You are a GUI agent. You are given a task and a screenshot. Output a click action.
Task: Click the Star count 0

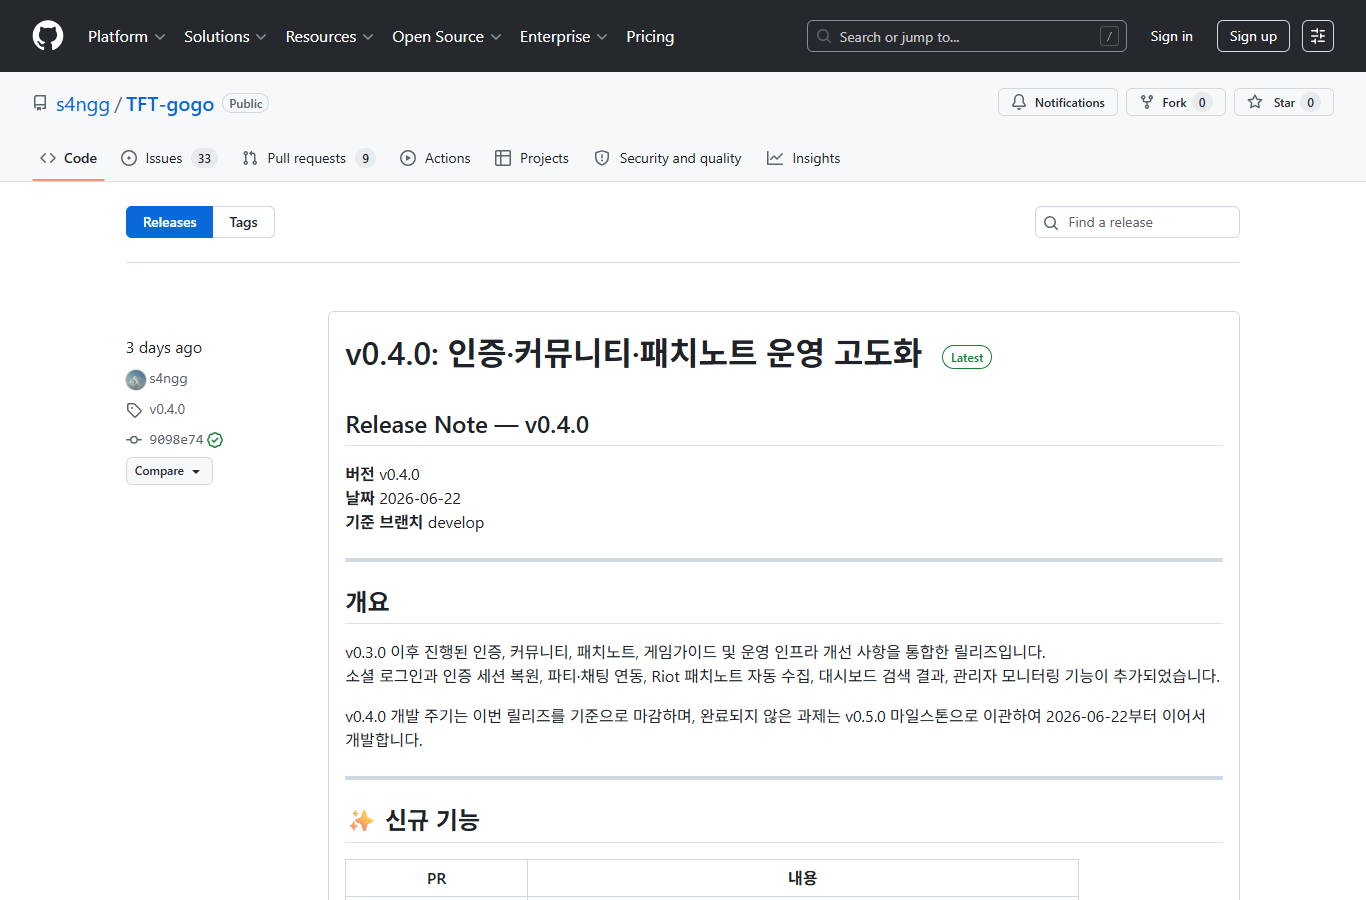click(x=1310, y=102)
